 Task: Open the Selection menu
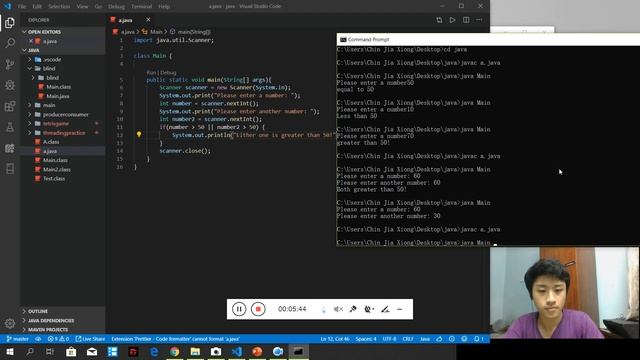click(59, 7)
